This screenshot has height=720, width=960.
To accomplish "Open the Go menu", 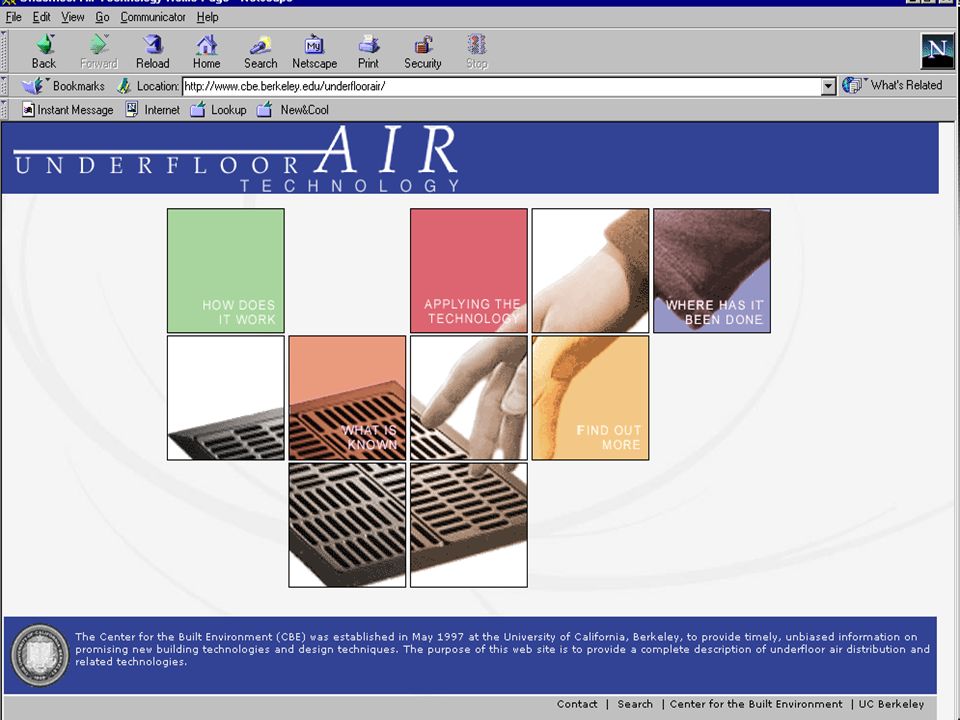I will pyautogui.click(x=102, y=17).
